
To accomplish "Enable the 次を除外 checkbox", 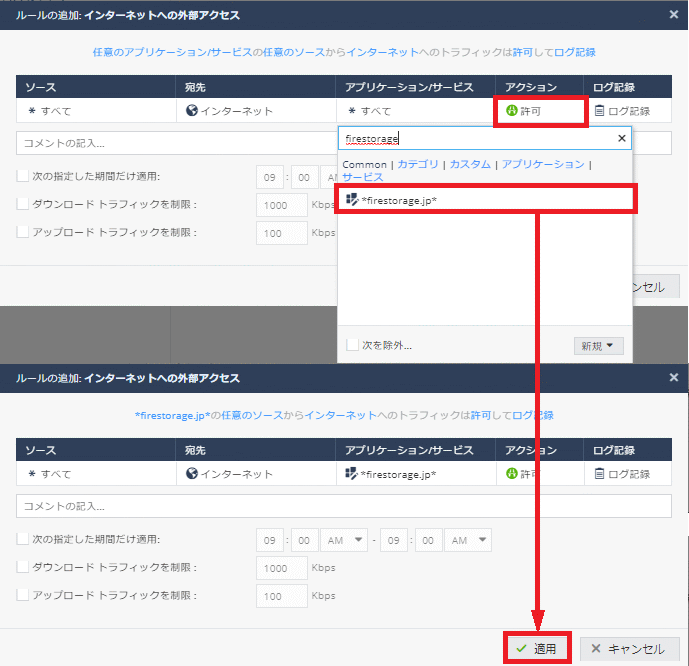I will click(352, 345).
